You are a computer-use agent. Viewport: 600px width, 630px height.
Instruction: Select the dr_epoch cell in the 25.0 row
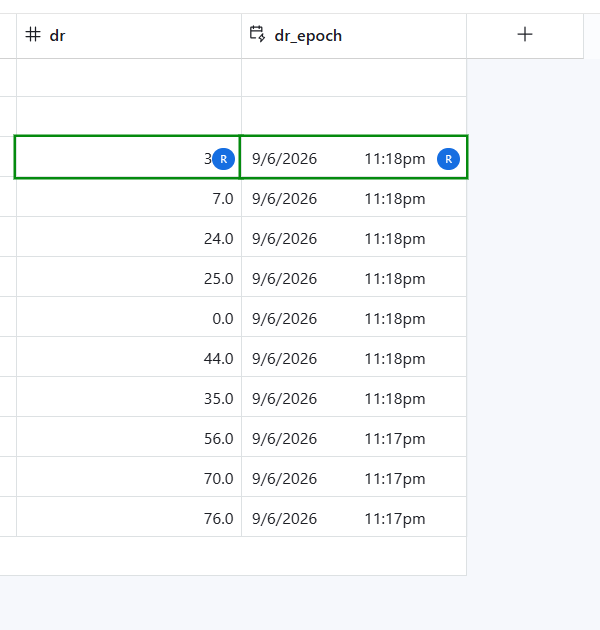354,277
